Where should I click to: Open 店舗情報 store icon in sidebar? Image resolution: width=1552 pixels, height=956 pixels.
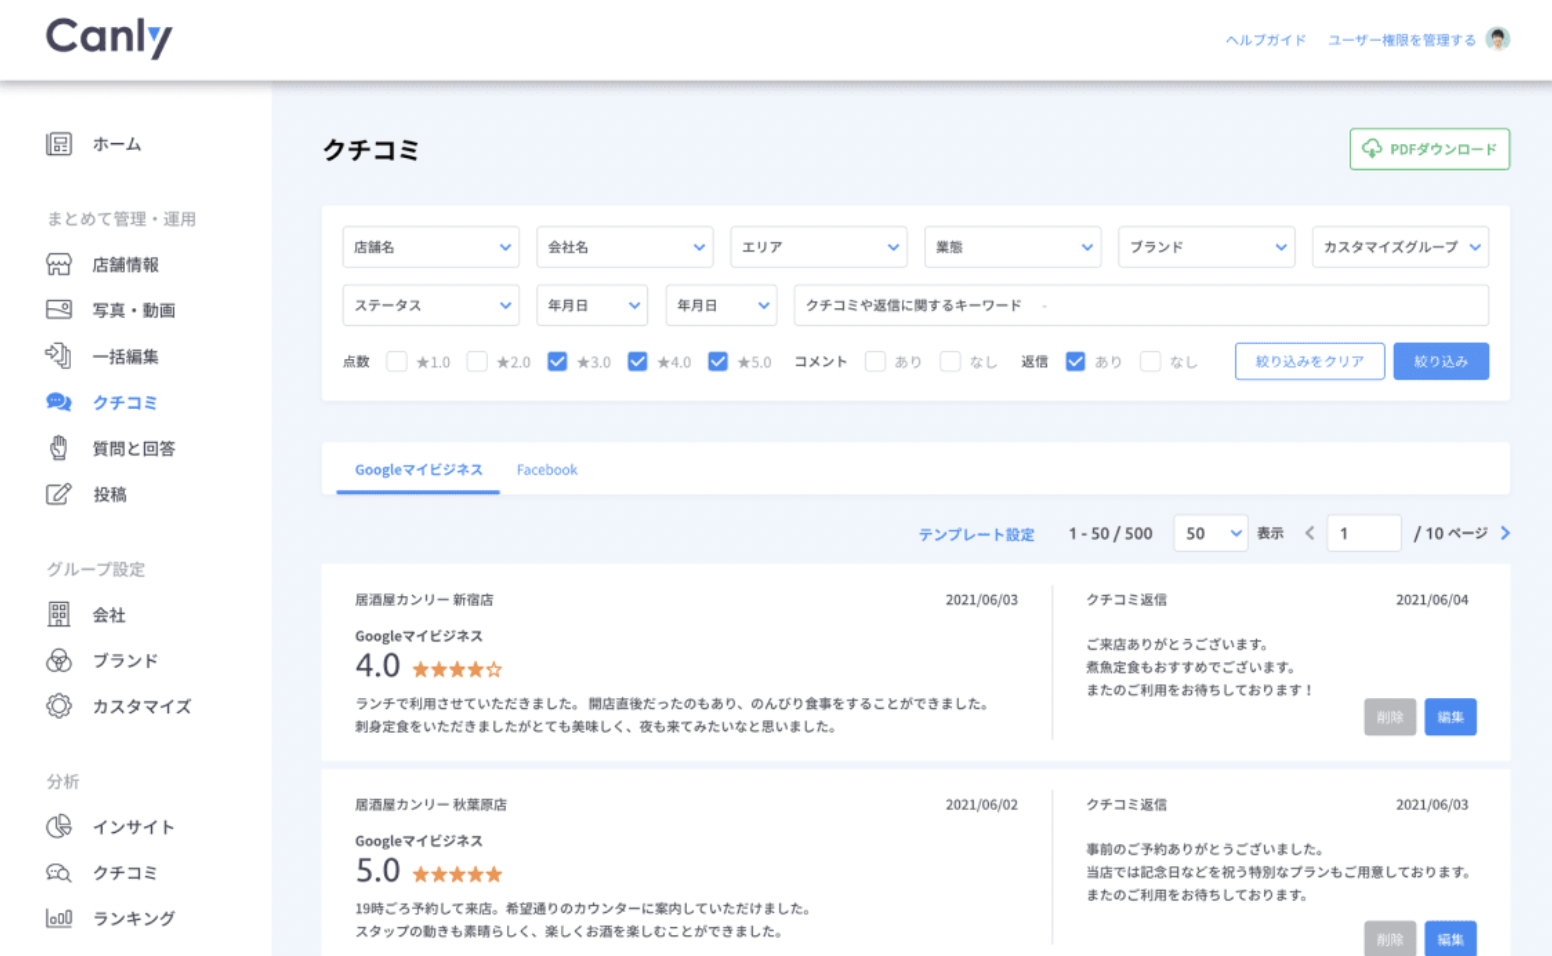tap(59, 265)
